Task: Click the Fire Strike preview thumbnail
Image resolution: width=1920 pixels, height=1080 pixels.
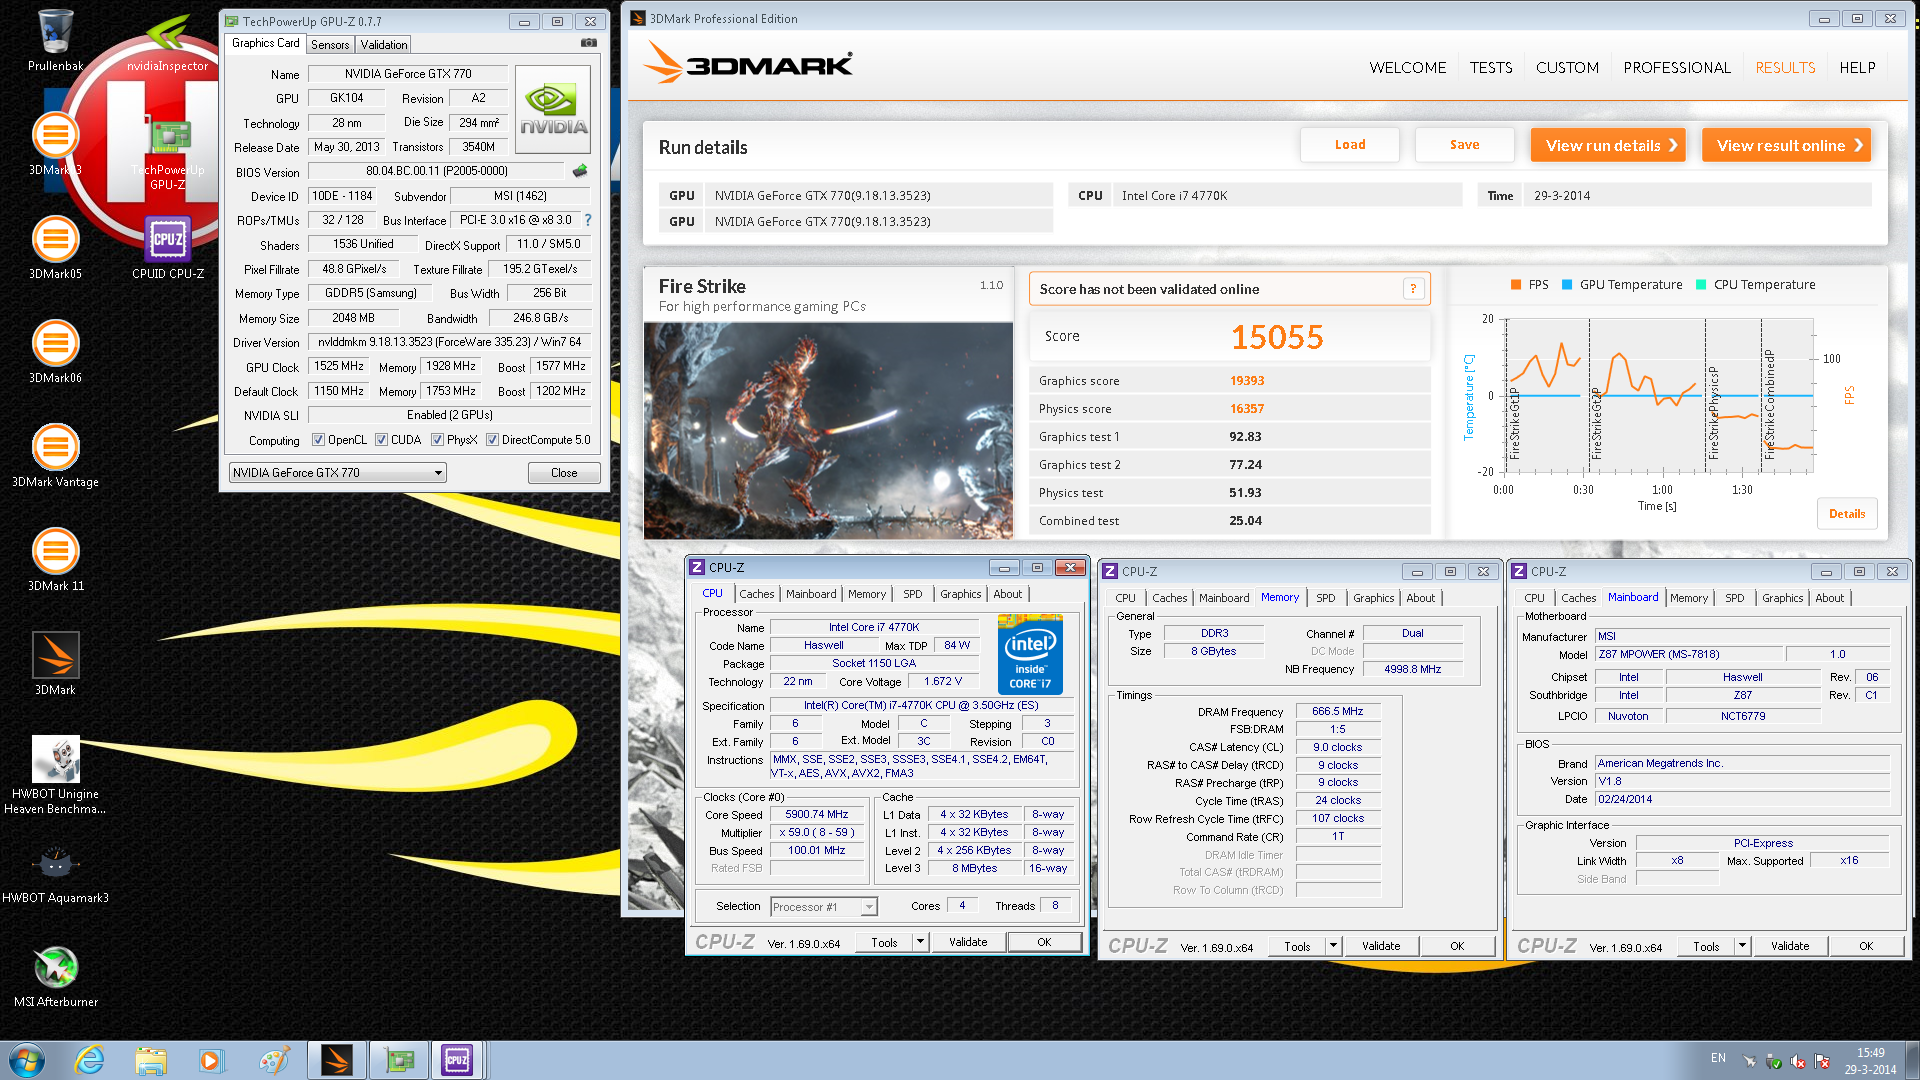Action: click(x=828, y=430)
